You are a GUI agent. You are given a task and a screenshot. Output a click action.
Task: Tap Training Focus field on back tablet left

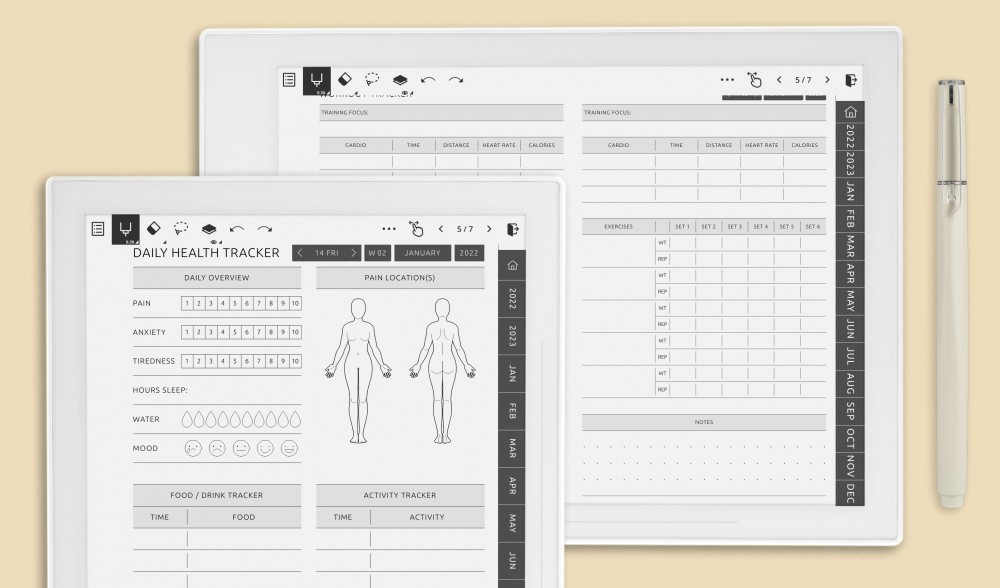tap(441, 112)
